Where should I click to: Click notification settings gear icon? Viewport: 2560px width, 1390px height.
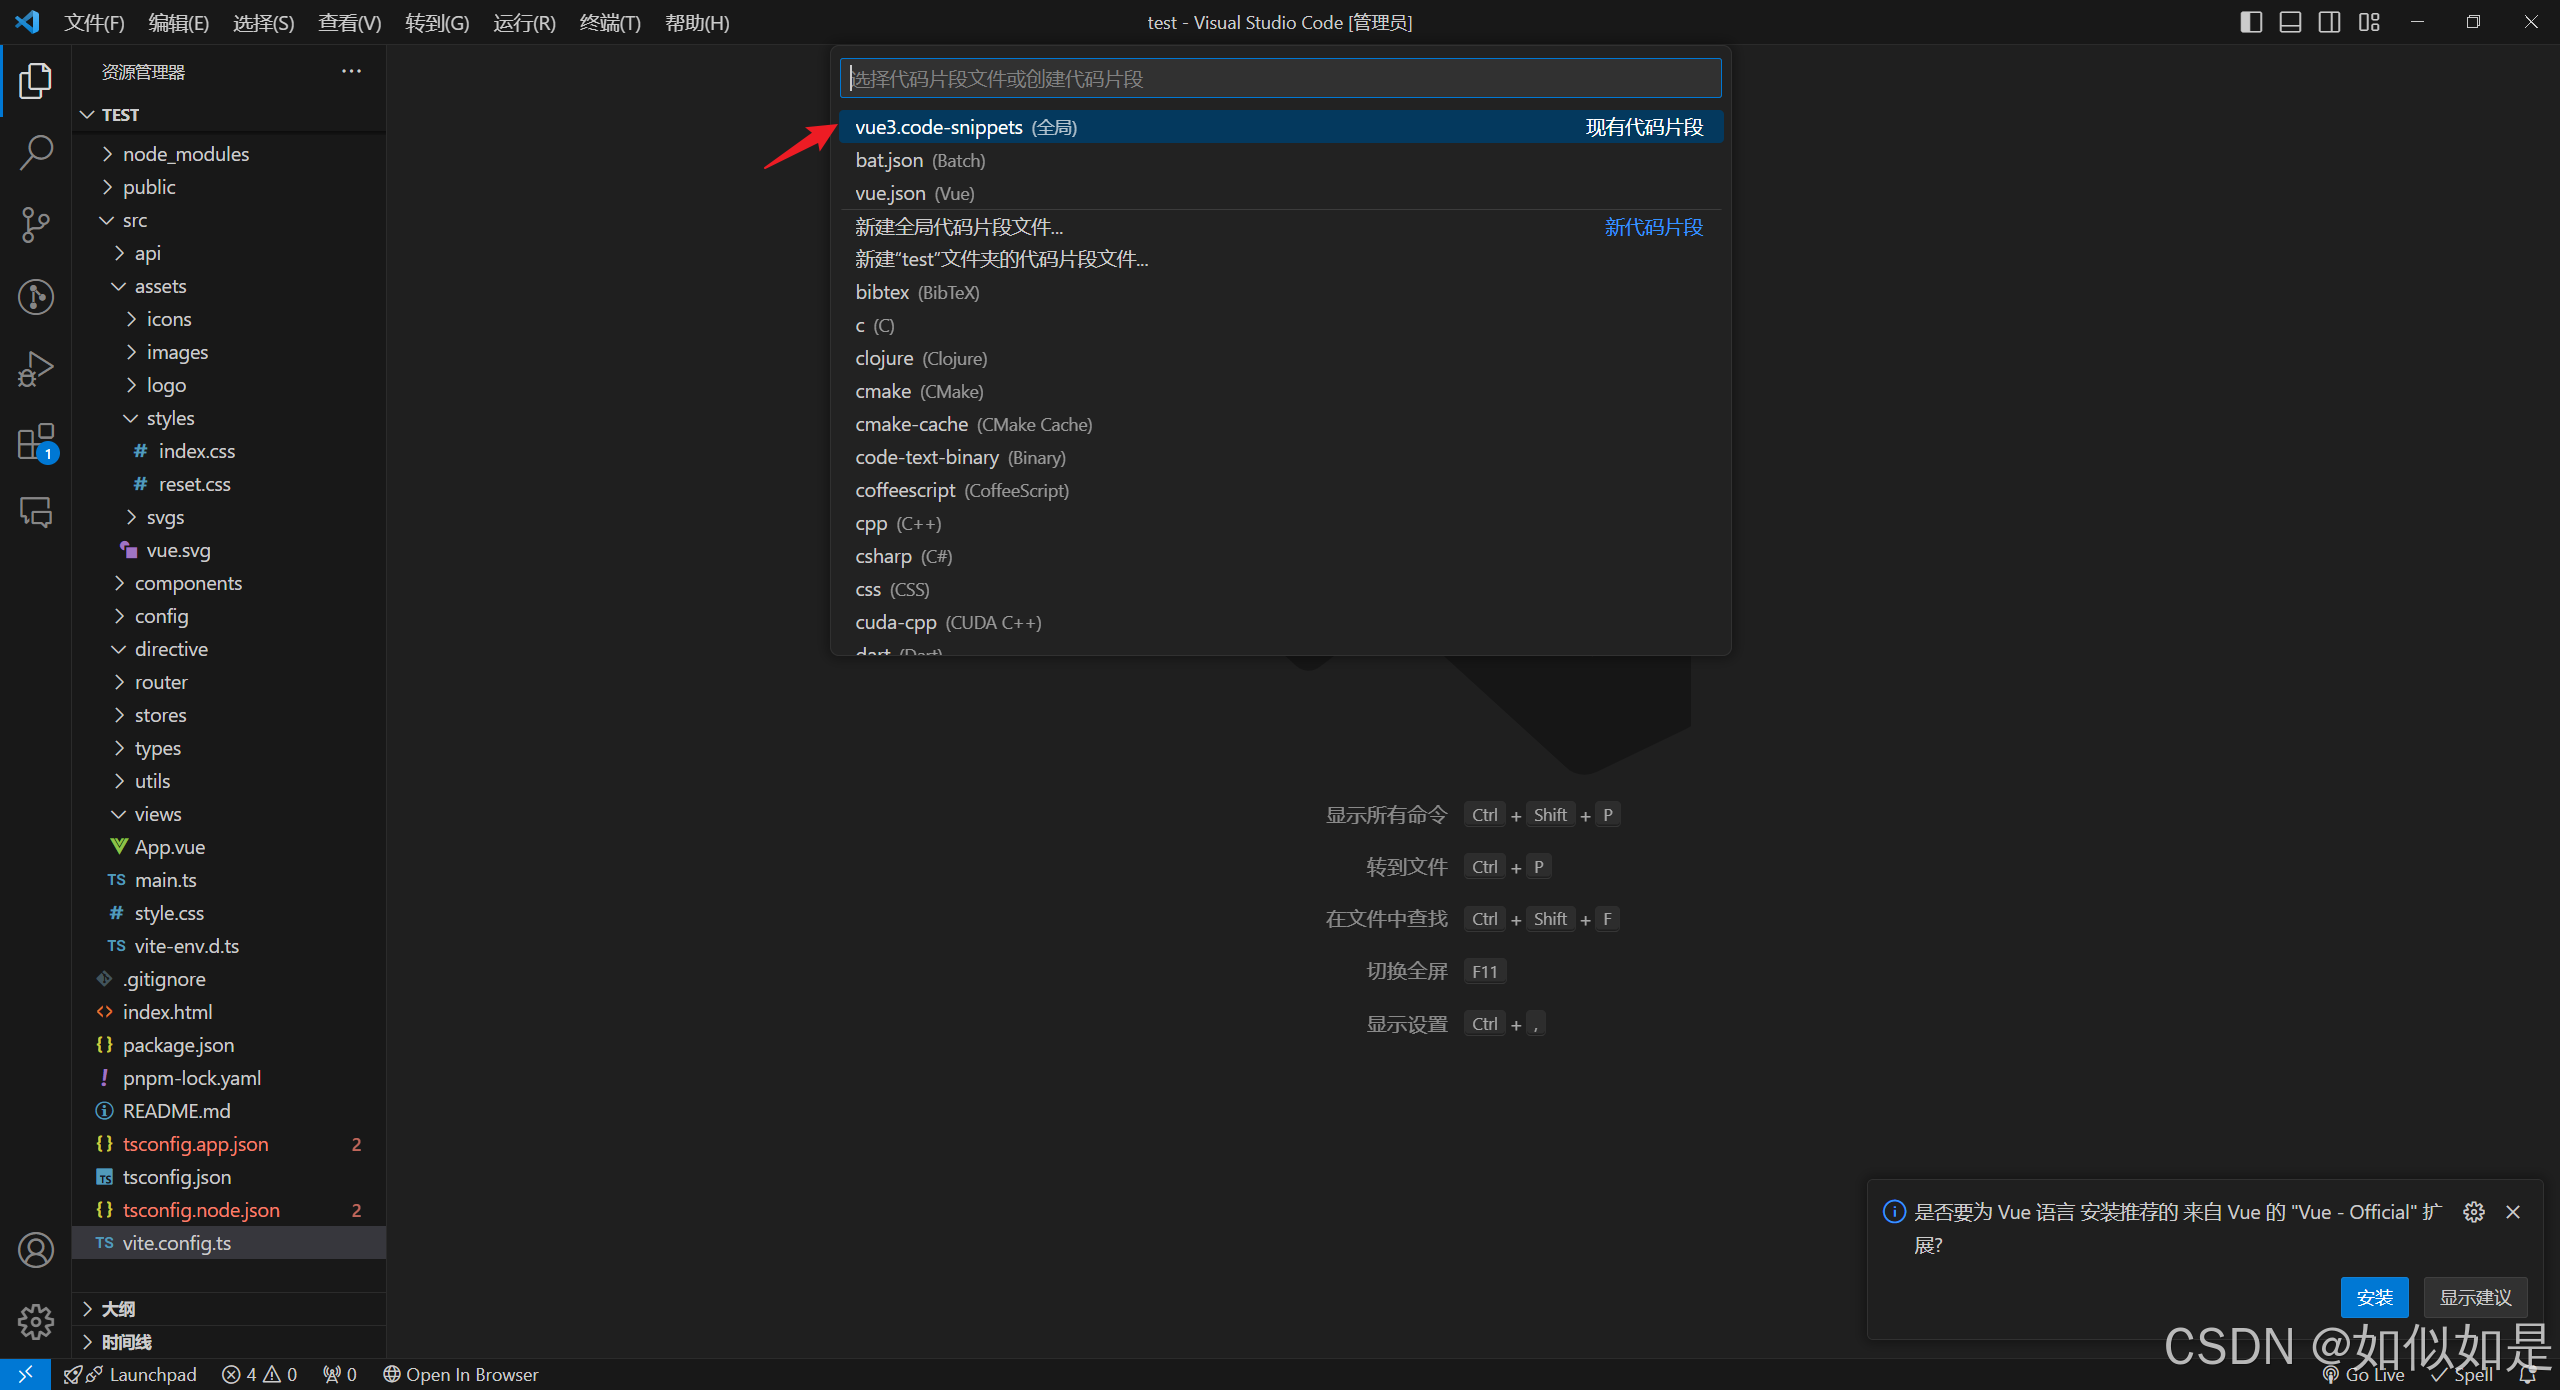click(x=2474, y=1212)
